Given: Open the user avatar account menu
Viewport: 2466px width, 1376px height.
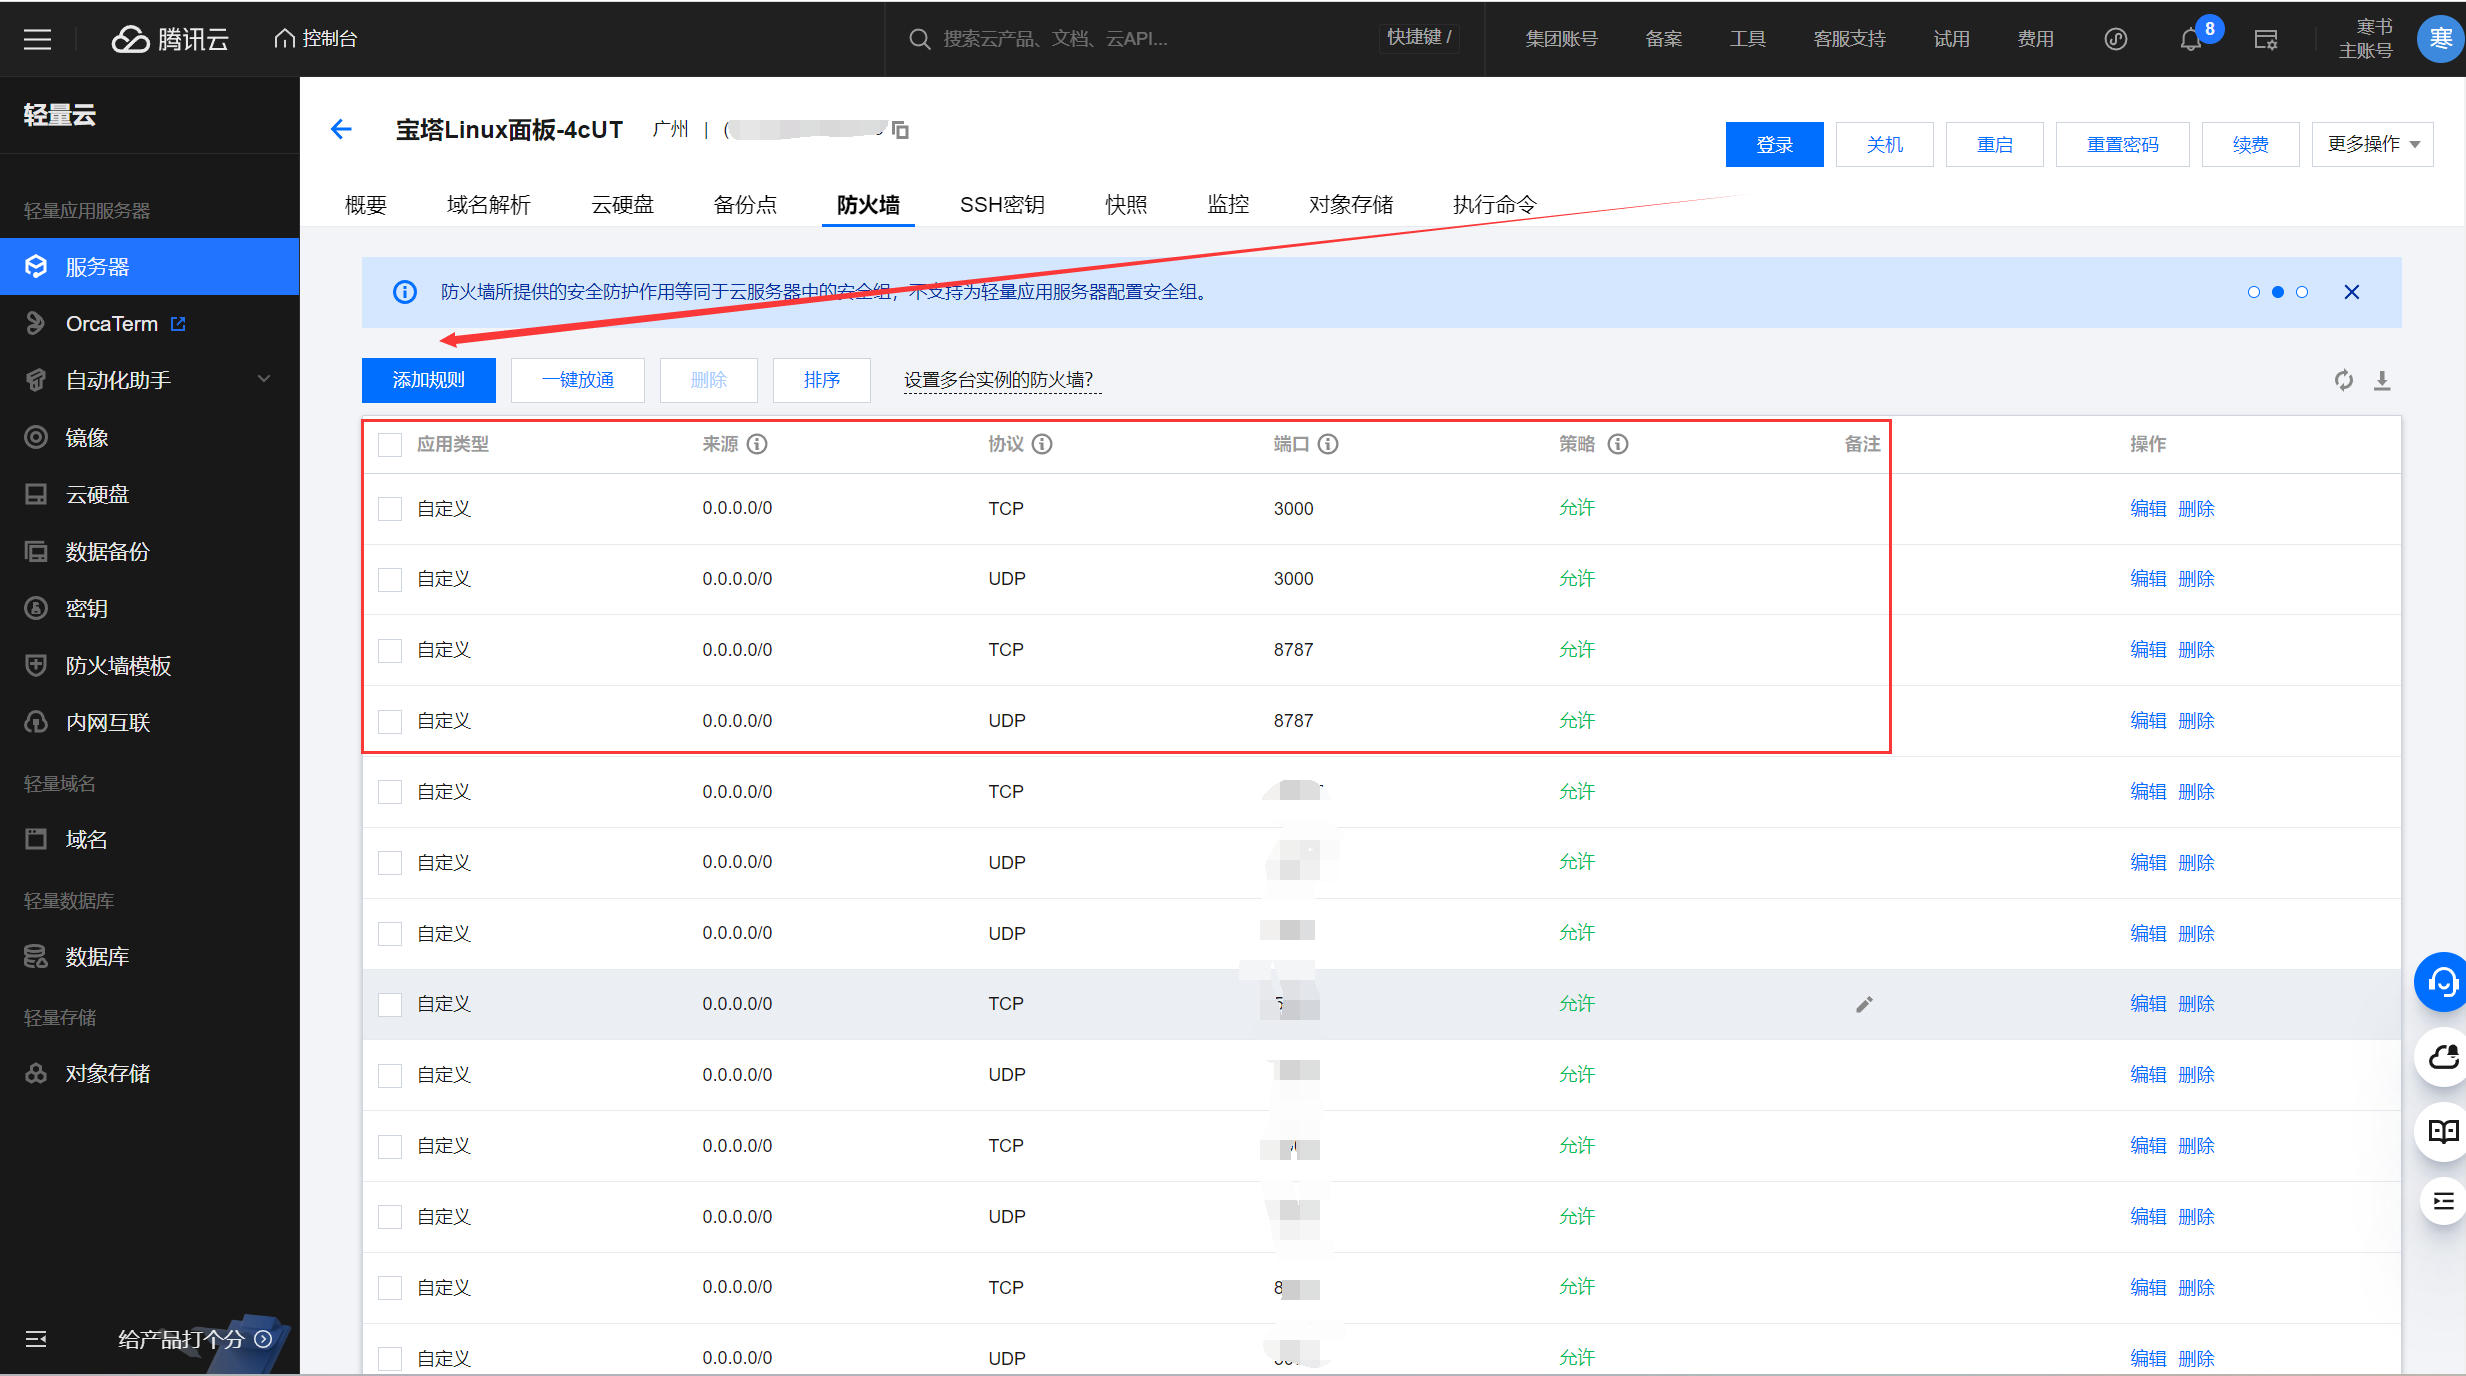Looking at the screenshot, I should [x=2440, y=39].
